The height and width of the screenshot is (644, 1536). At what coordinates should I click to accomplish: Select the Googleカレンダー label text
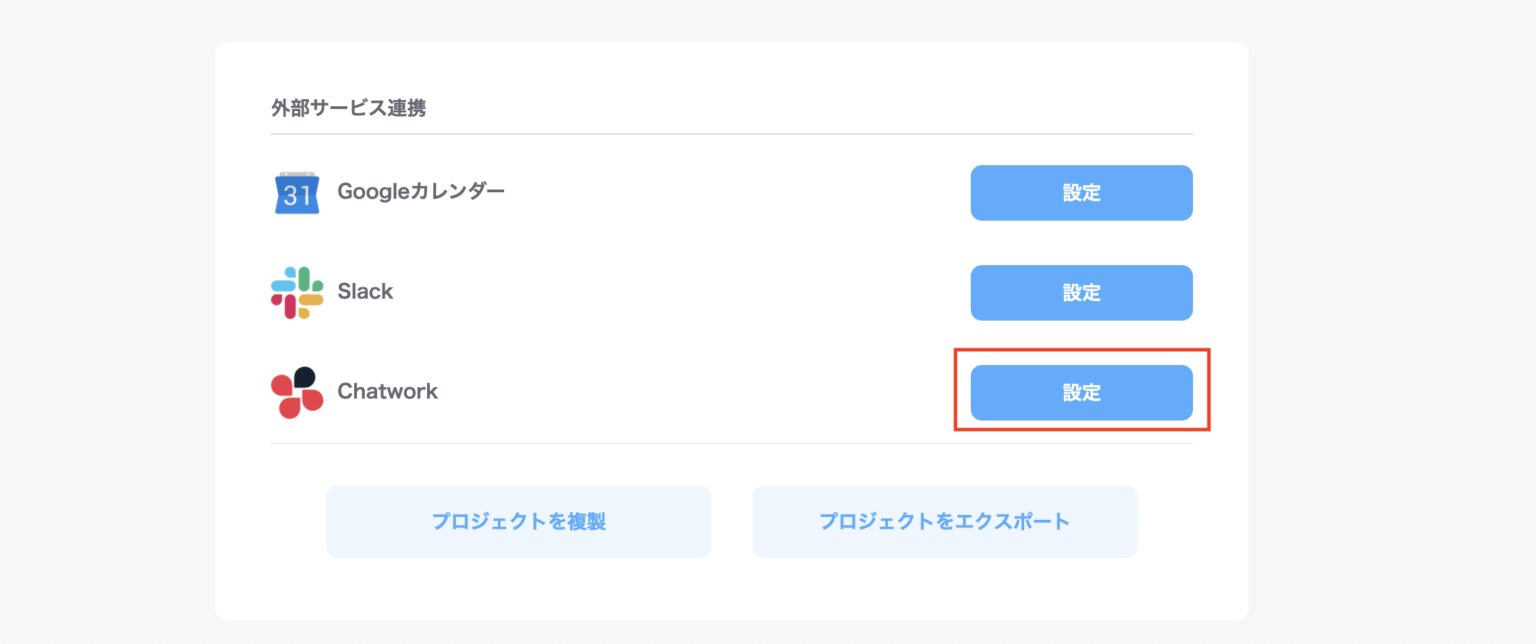(x=421, y=191)
